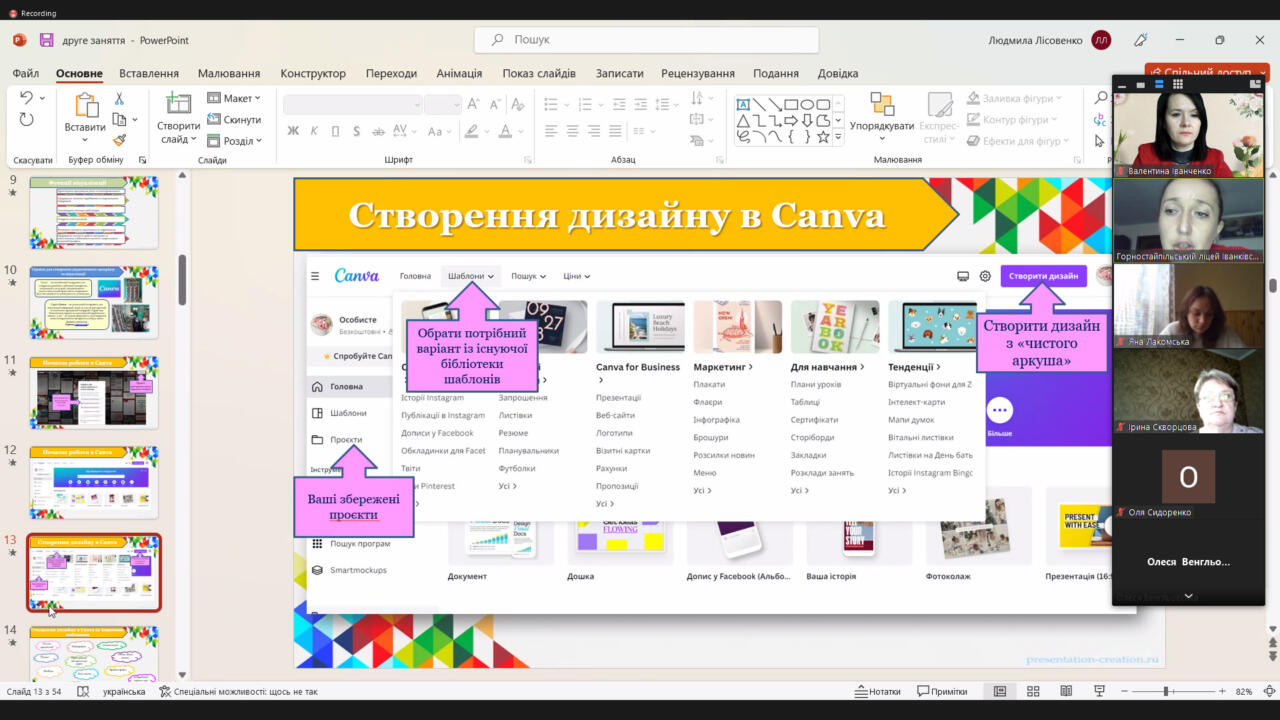This screenshot has width=1280, height=720.
Task: Switch to Reading view in status bar
Action: pyautogui.click(x=1066, y=691)
